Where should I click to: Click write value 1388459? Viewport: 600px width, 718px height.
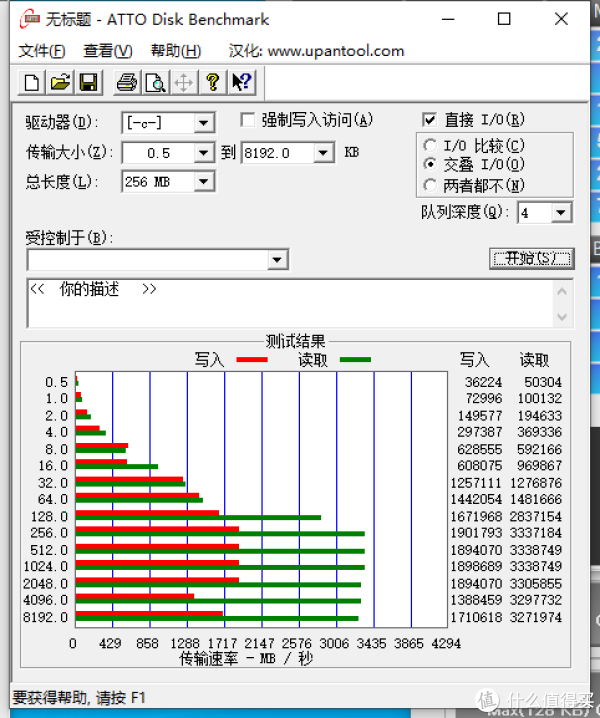pos(476,600)
